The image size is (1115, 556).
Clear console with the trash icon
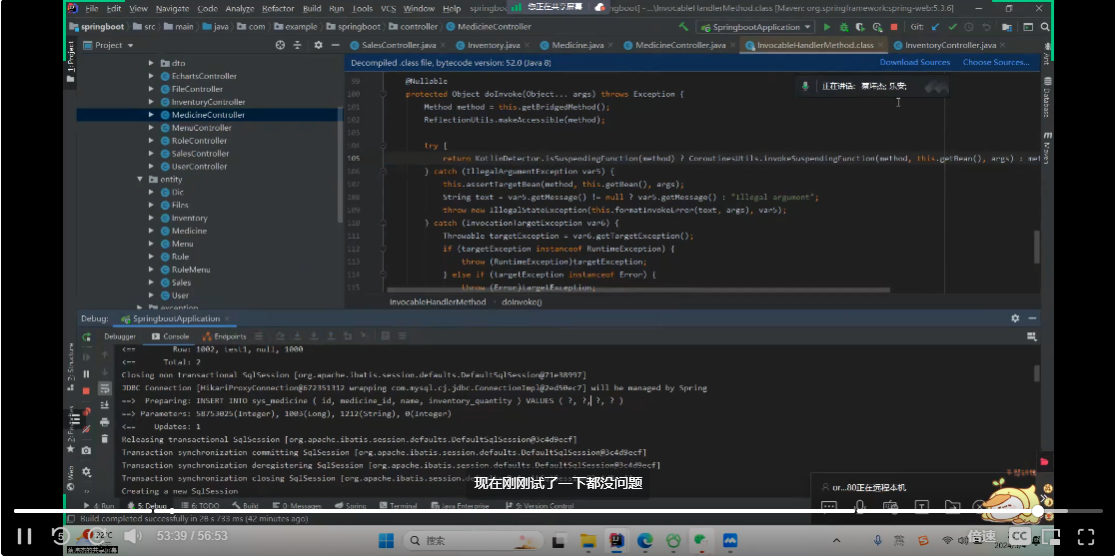click(105, 439)
